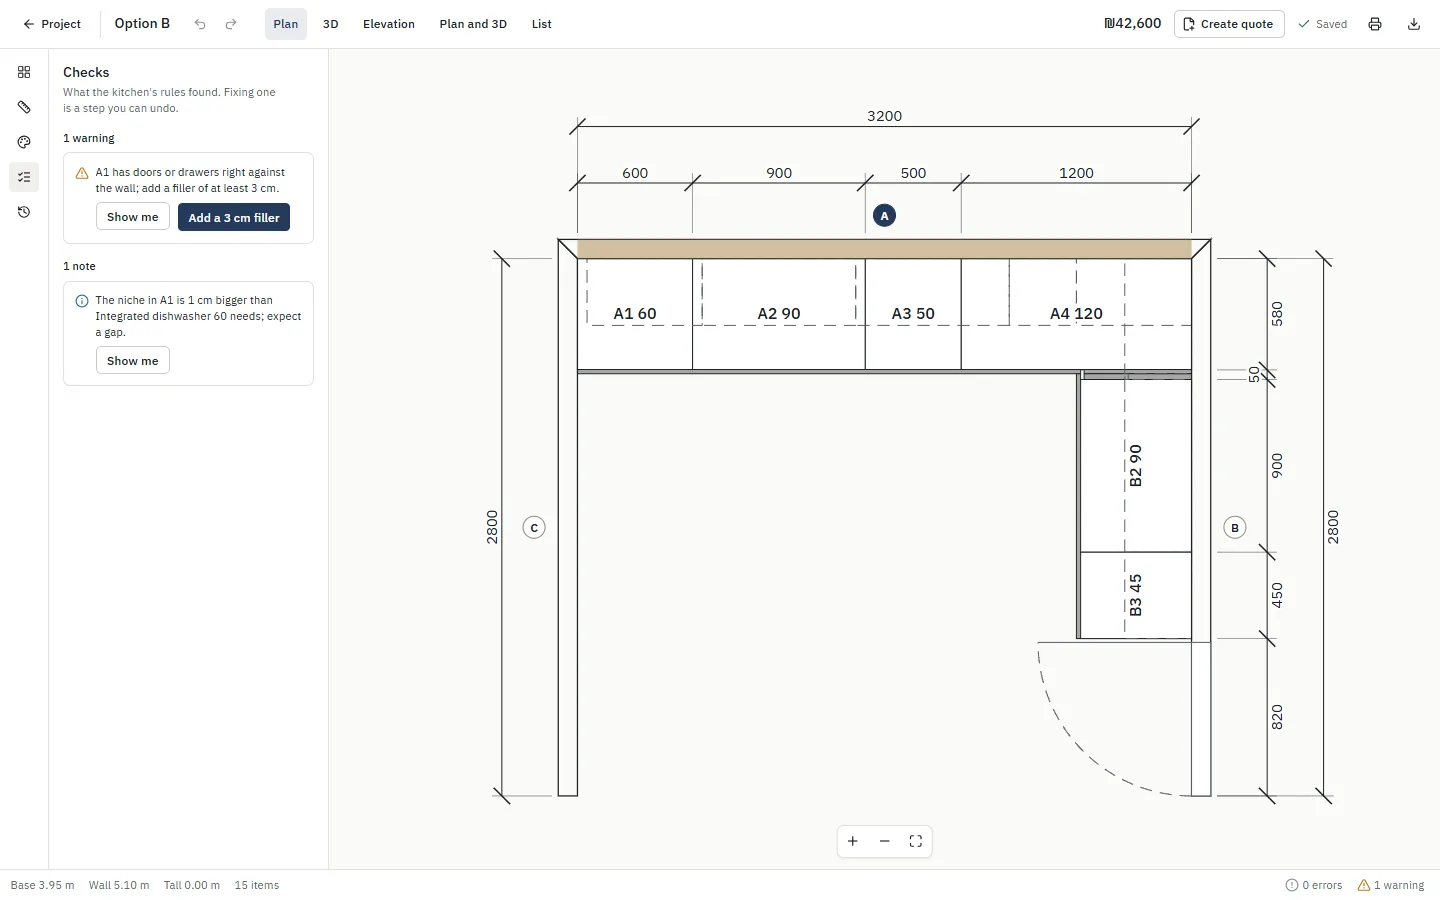This screenshot has width=1440, height=900.
Task: Select the measure ruler sidebar icon
Action: tap(24, 107)
